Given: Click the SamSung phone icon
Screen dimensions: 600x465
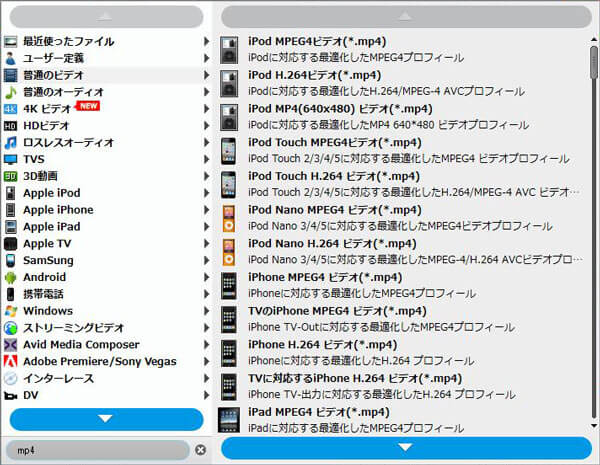Looking at the screenshot, I should [11, 260].
